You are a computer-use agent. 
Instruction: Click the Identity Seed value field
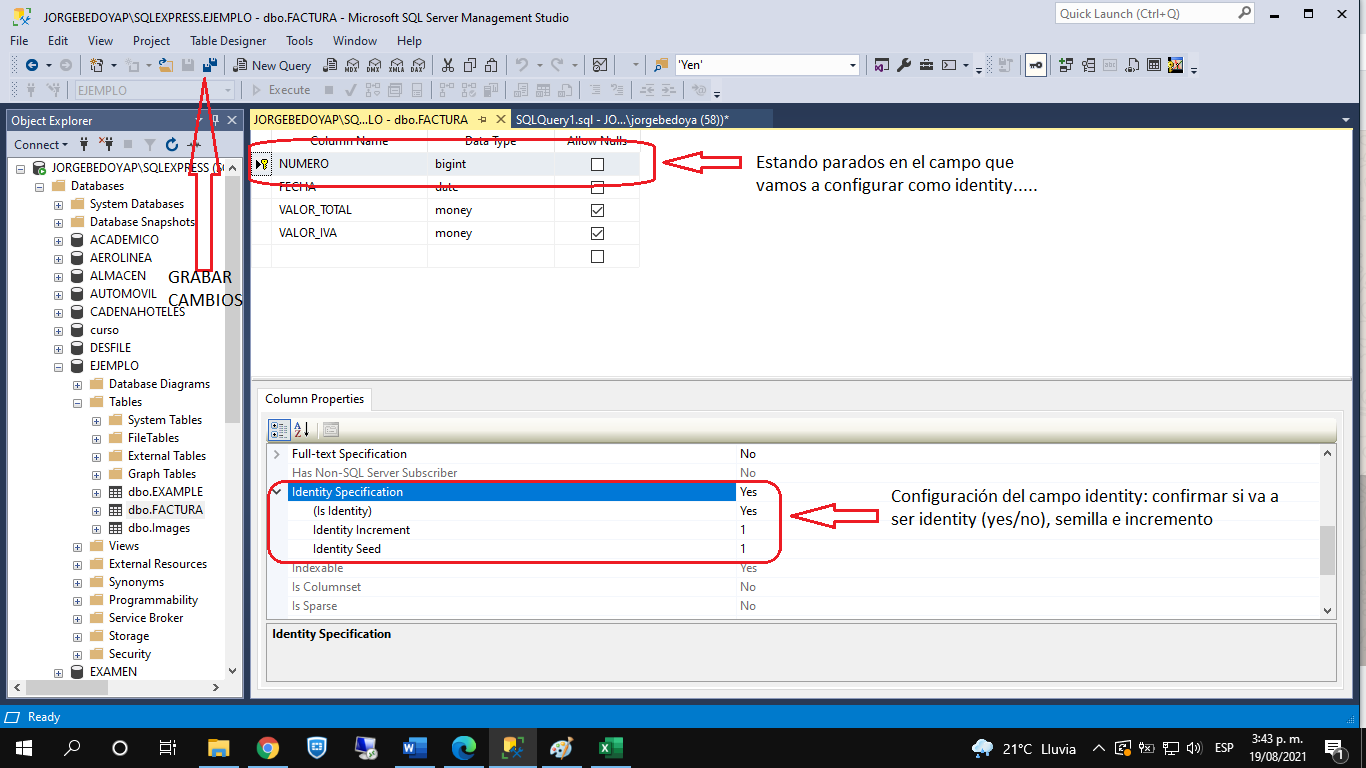click(1028, 549)
